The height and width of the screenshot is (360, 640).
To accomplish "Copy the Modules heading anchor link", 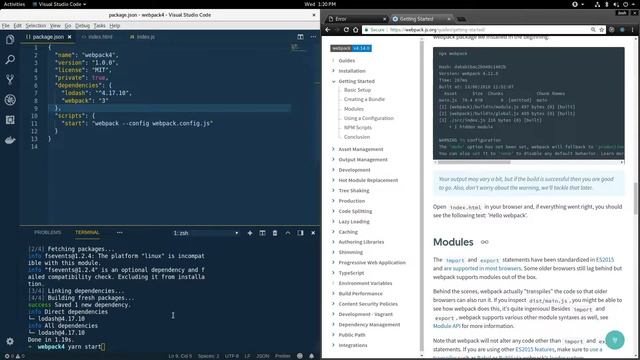I will pos(484,242).
